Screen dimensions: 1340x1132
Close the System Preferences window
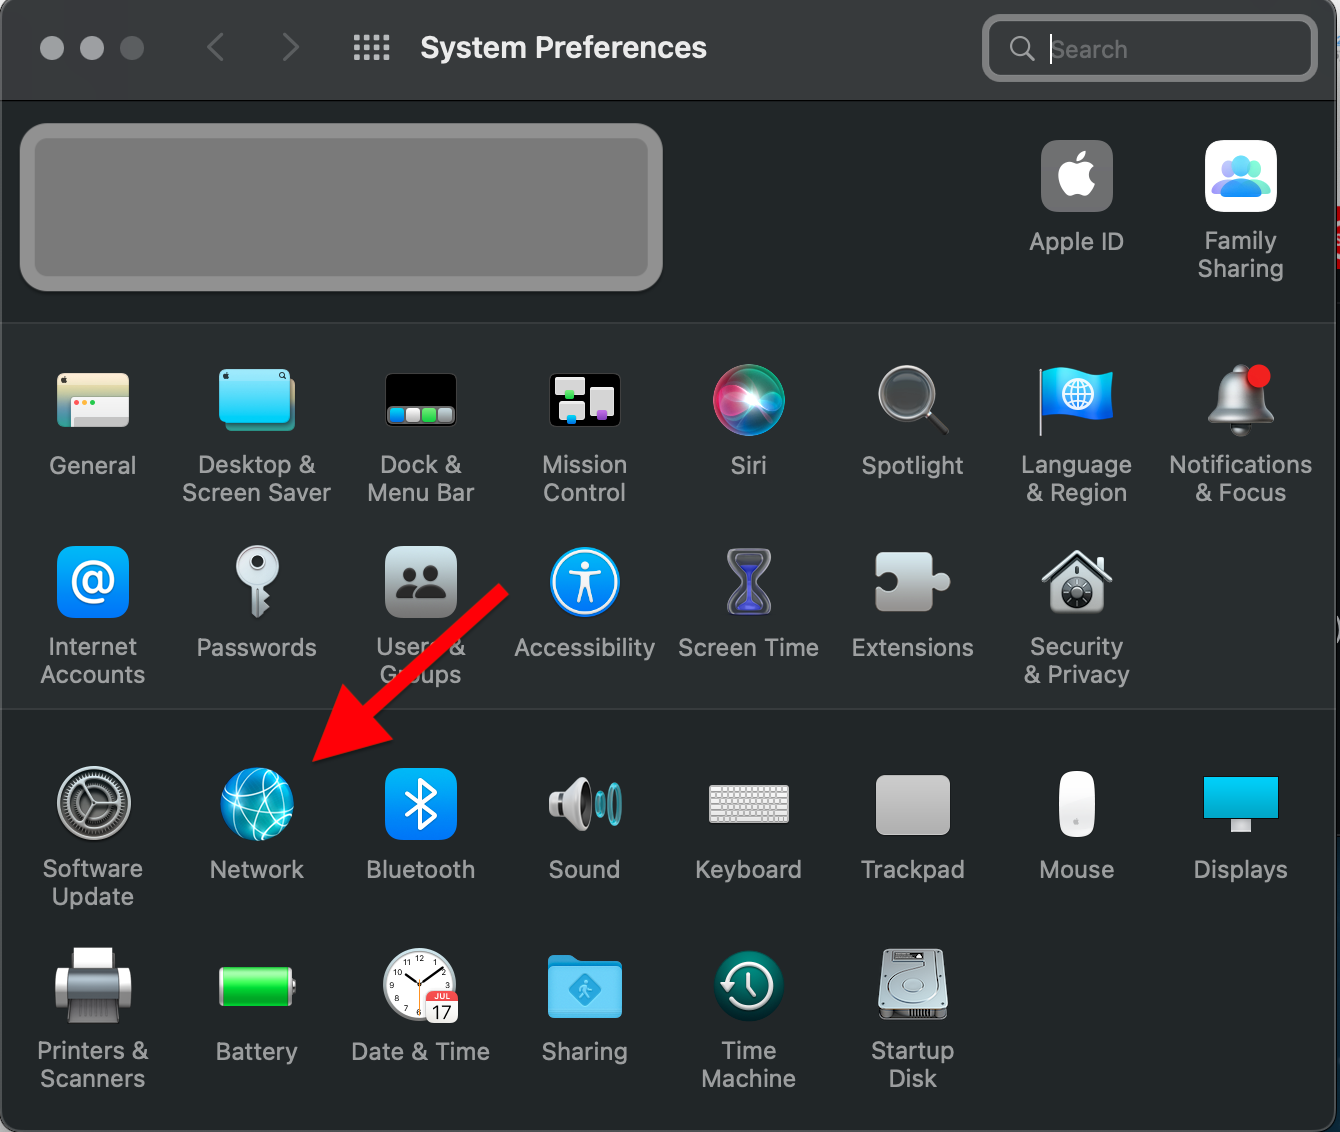(52, 48)
